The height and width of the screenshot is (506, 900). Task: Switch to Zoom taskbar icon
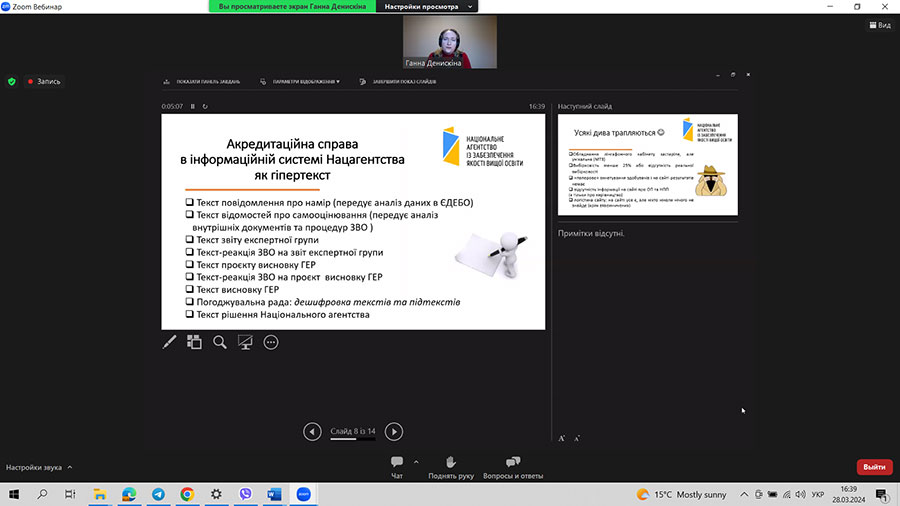pyautogui.click(x=304, y=494)
